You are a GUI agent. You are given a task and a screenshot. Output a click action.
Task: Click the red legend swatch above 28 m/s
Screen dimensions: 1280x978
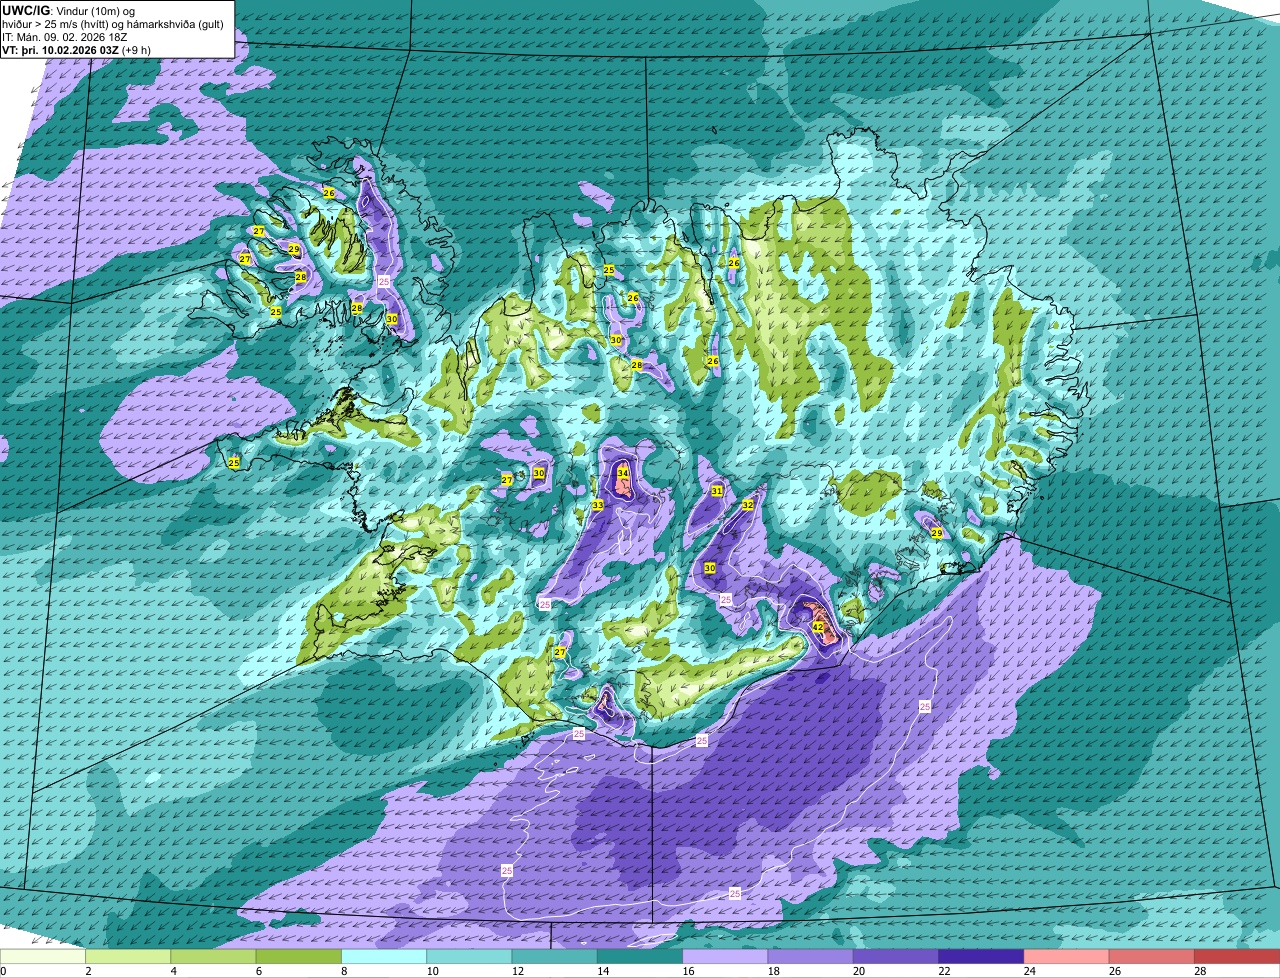coord(1237,956)
